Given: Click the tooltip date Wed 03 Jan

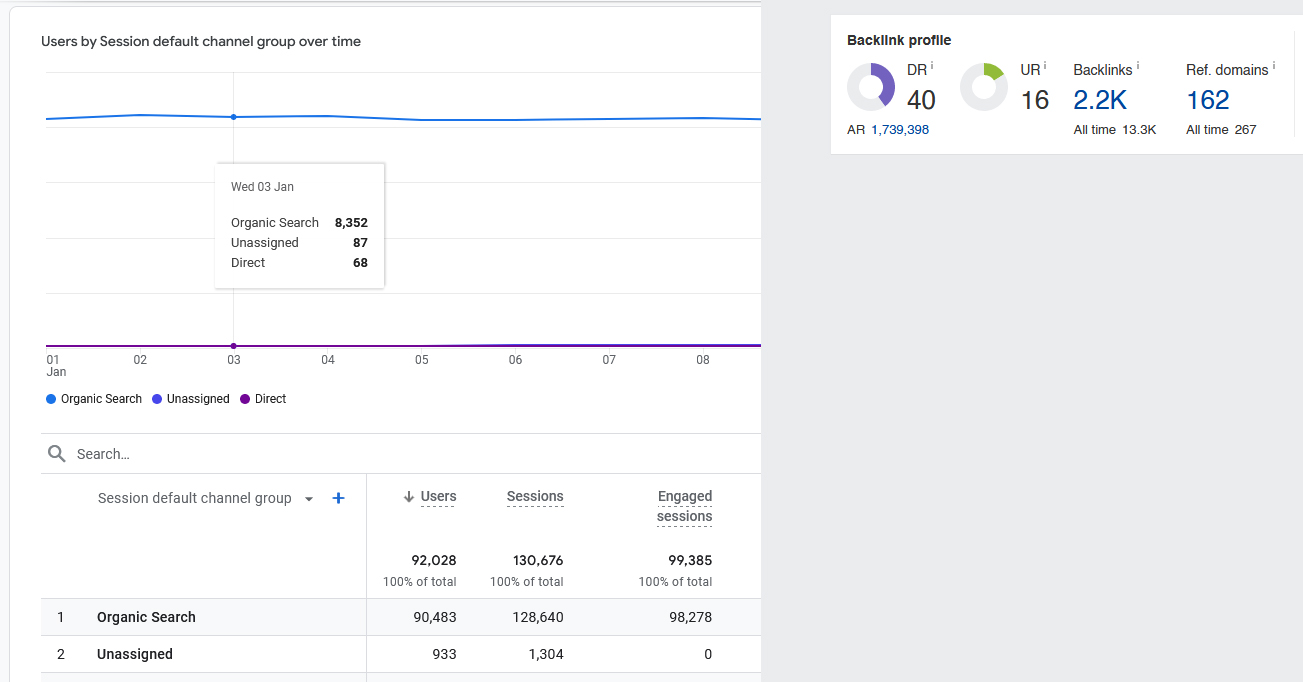Looking at the screenshot, I should (262, 187).
